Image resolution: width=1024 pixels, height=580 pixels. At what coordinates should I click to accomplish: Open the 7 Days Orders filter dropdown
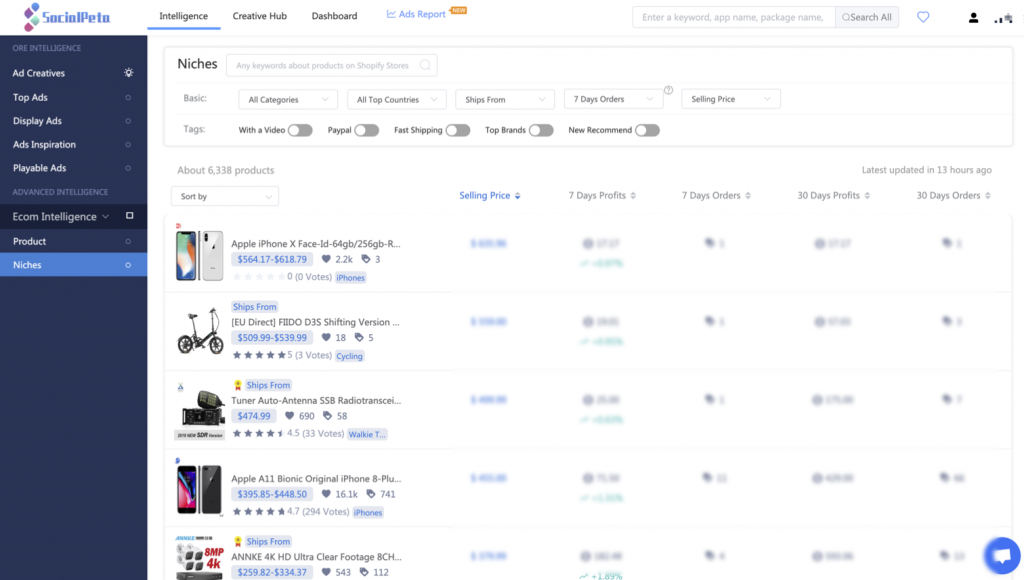click(x=613, y=99)
